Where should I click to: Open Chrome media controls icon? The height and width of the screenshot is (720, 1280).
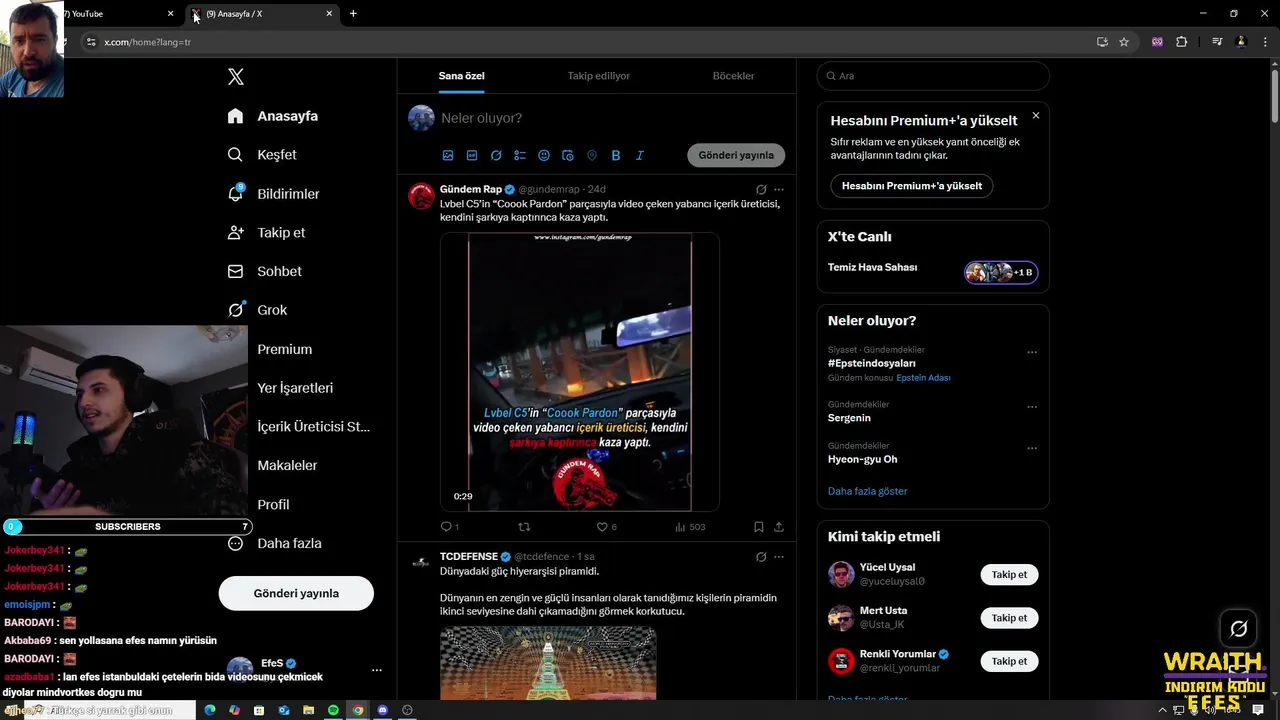1217,42
